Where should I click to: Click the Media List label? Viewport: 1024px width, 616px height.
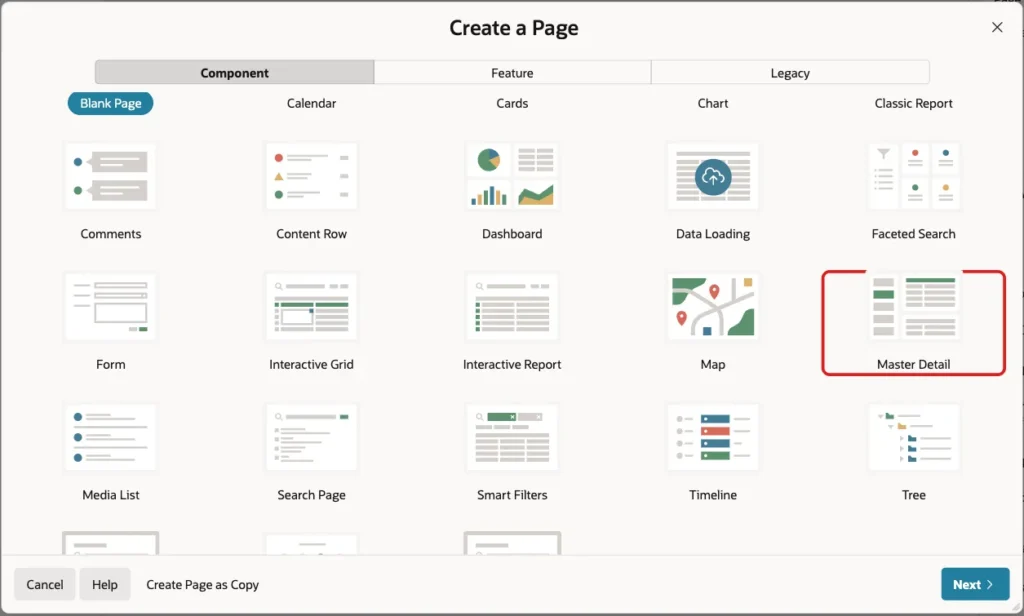(x=110, y=495)
